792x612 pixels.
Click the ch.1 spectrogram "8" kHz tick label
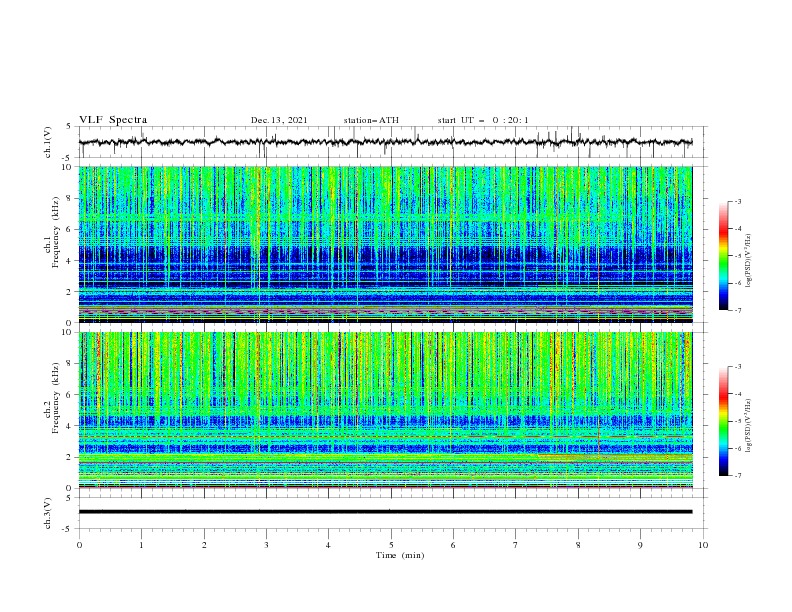point(70,198)
